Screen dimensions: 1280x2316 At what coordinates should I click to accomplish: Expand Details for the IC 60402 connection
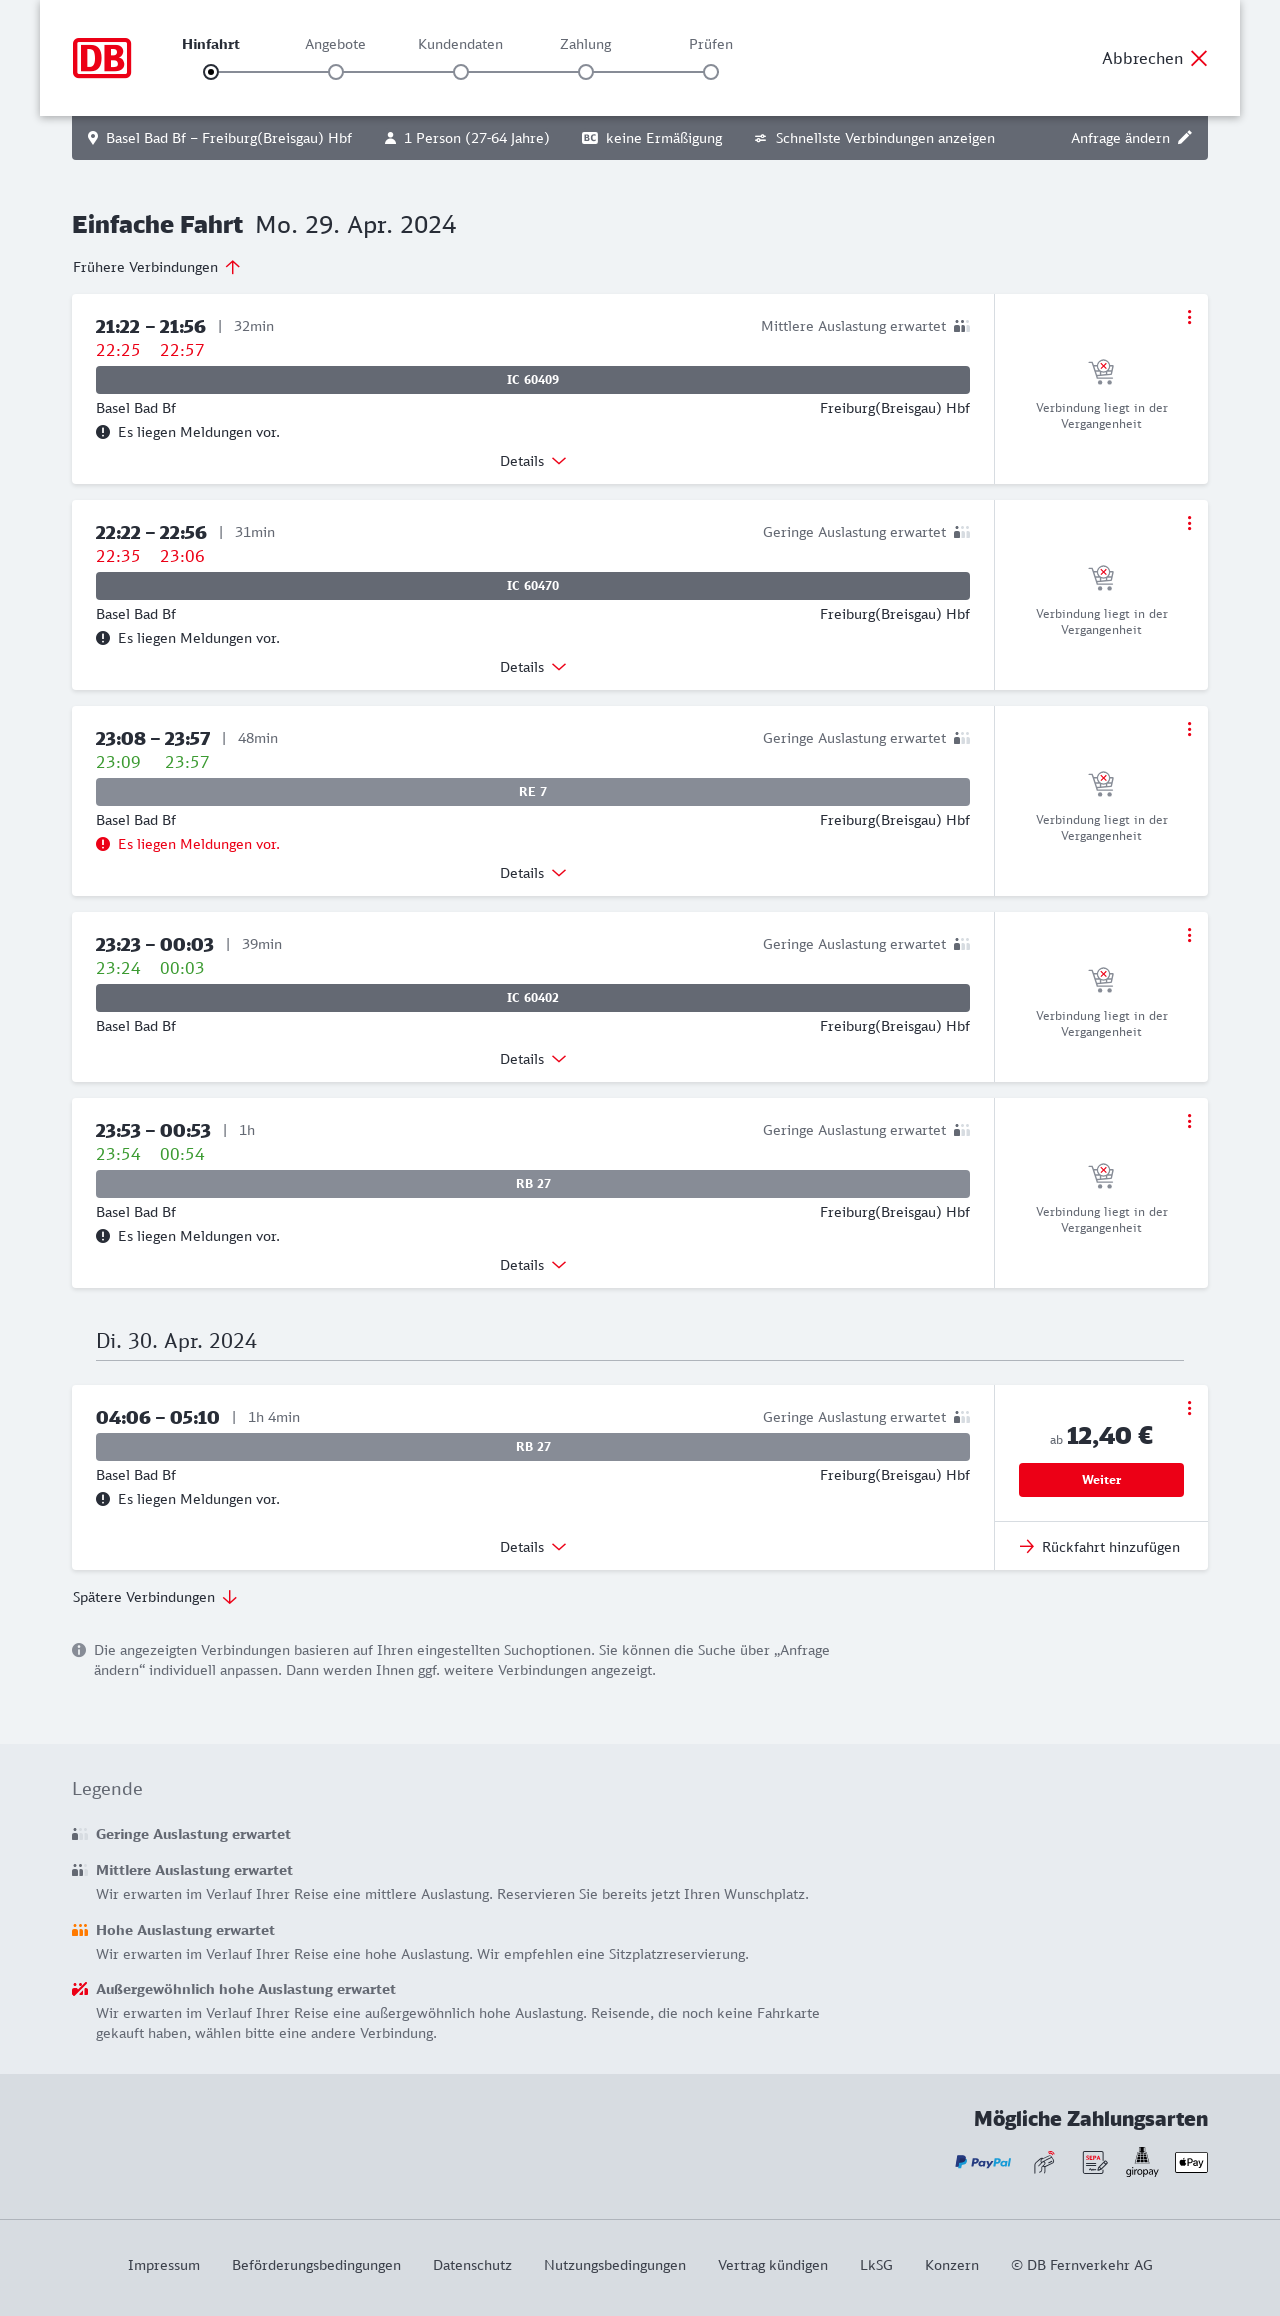(x=533, y=1059)
